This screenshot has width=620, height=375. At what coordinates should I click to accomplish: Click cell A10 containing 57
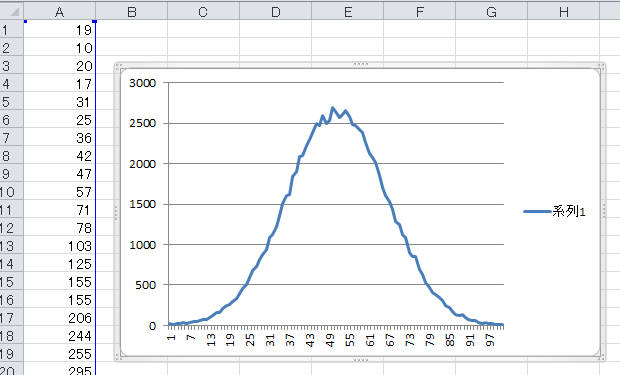tap(59, 191)
